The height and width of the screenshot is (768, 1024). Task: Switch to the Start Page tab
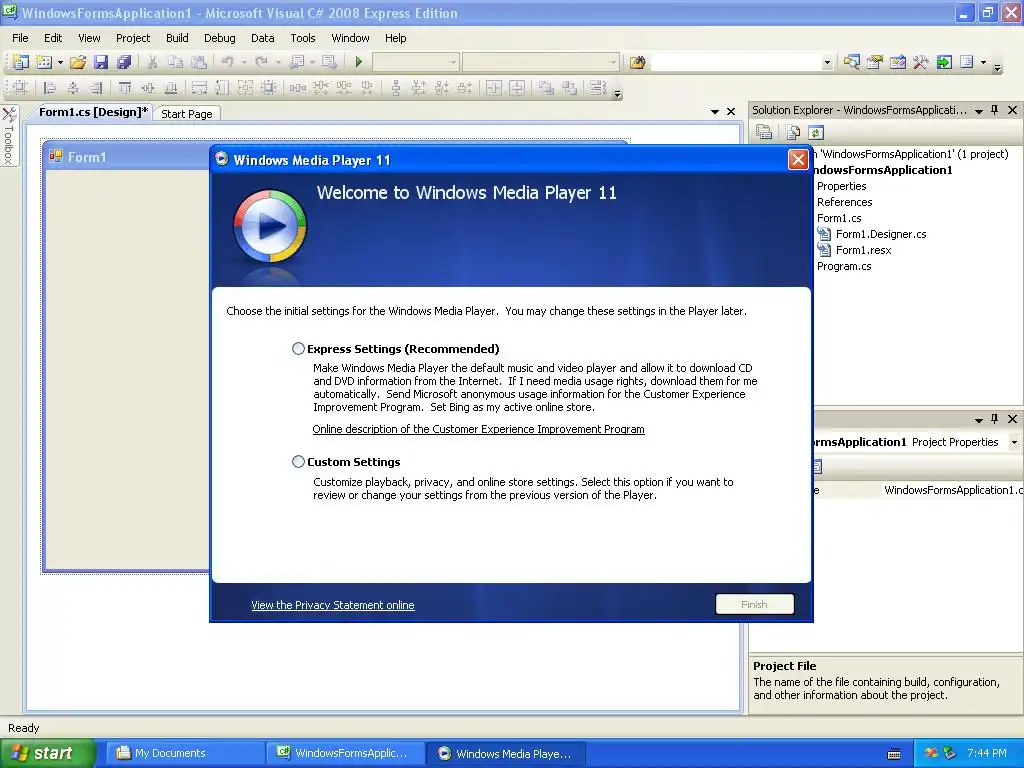tap(187, 114)
